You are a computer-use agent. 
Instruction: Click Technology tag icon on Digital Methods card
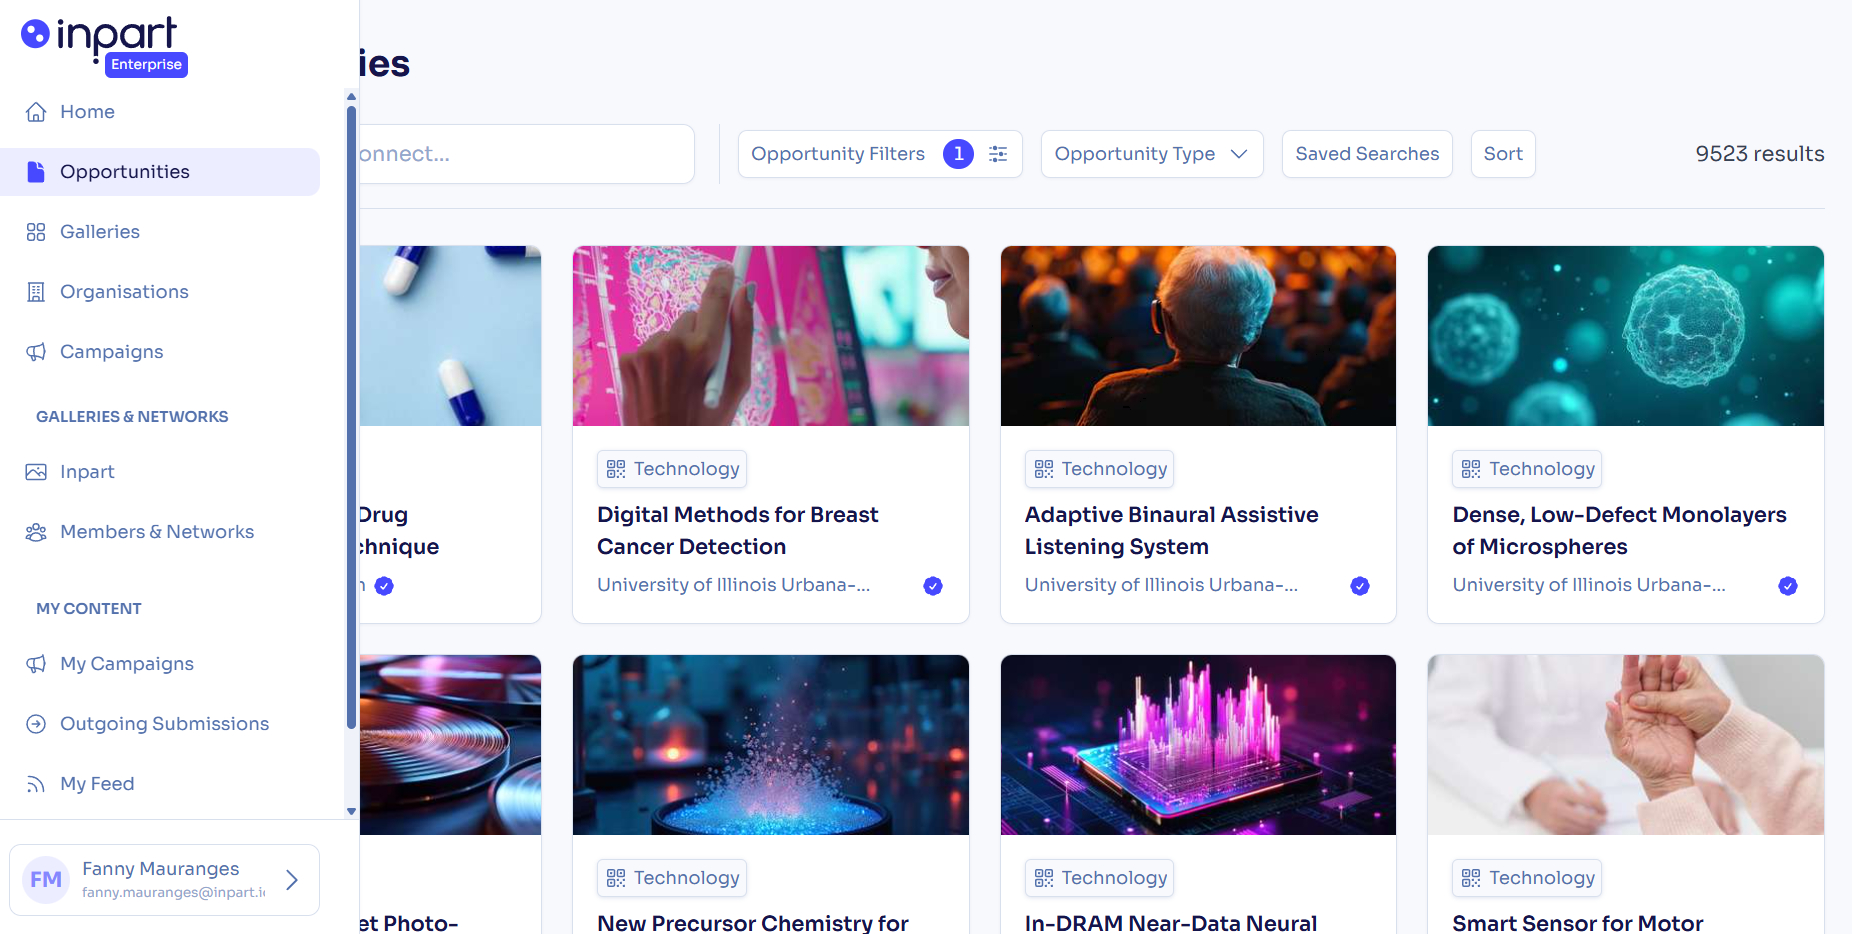[x=616, y=469]
